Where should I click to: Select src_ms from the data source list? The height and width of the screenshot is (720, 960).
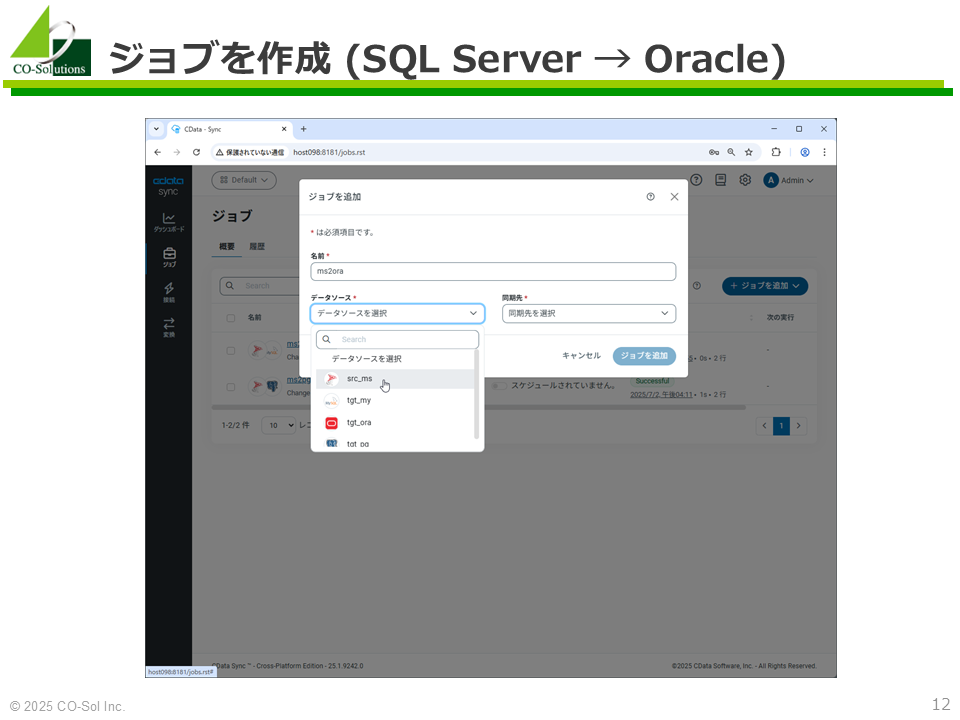[x=396, y=379]
